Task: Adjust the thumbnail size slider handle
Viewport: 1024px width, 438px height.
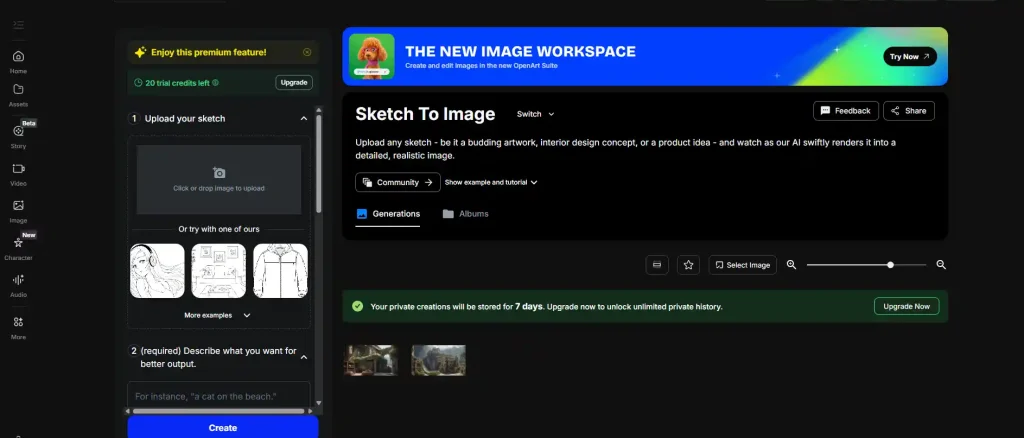Action: point(890,265)
